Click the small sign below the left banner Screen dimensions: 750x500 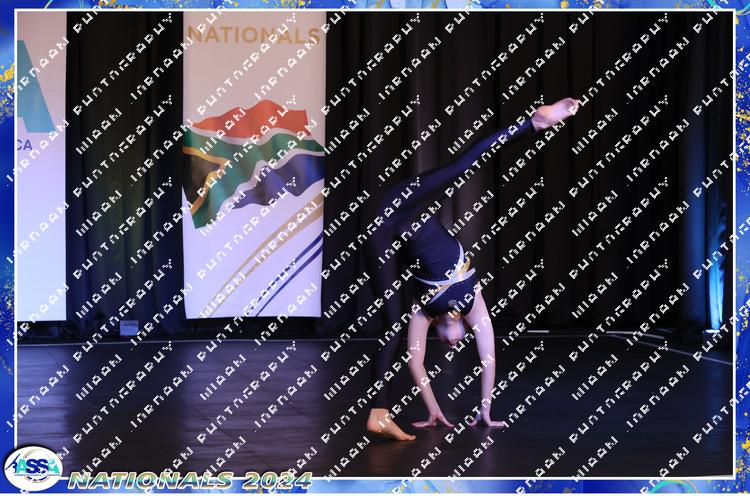[128, 327]
